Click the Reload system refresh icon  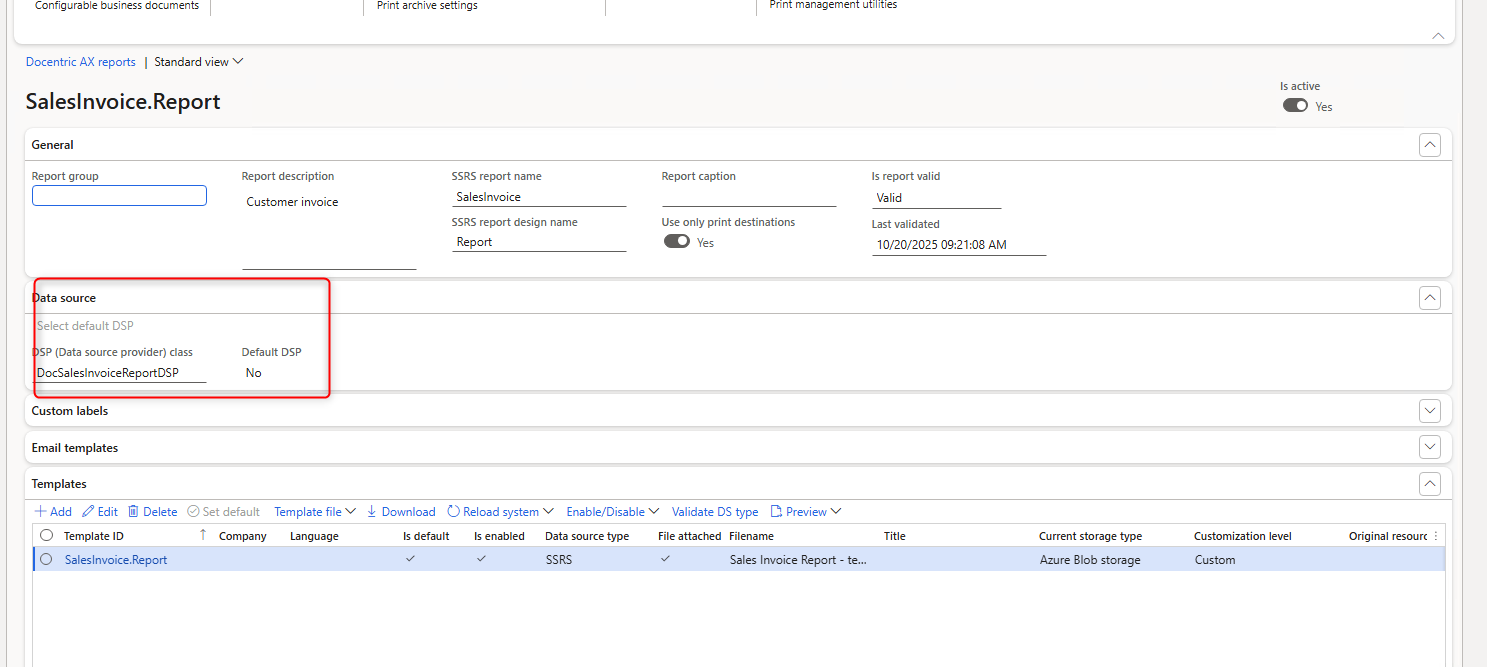pos(453,512)
